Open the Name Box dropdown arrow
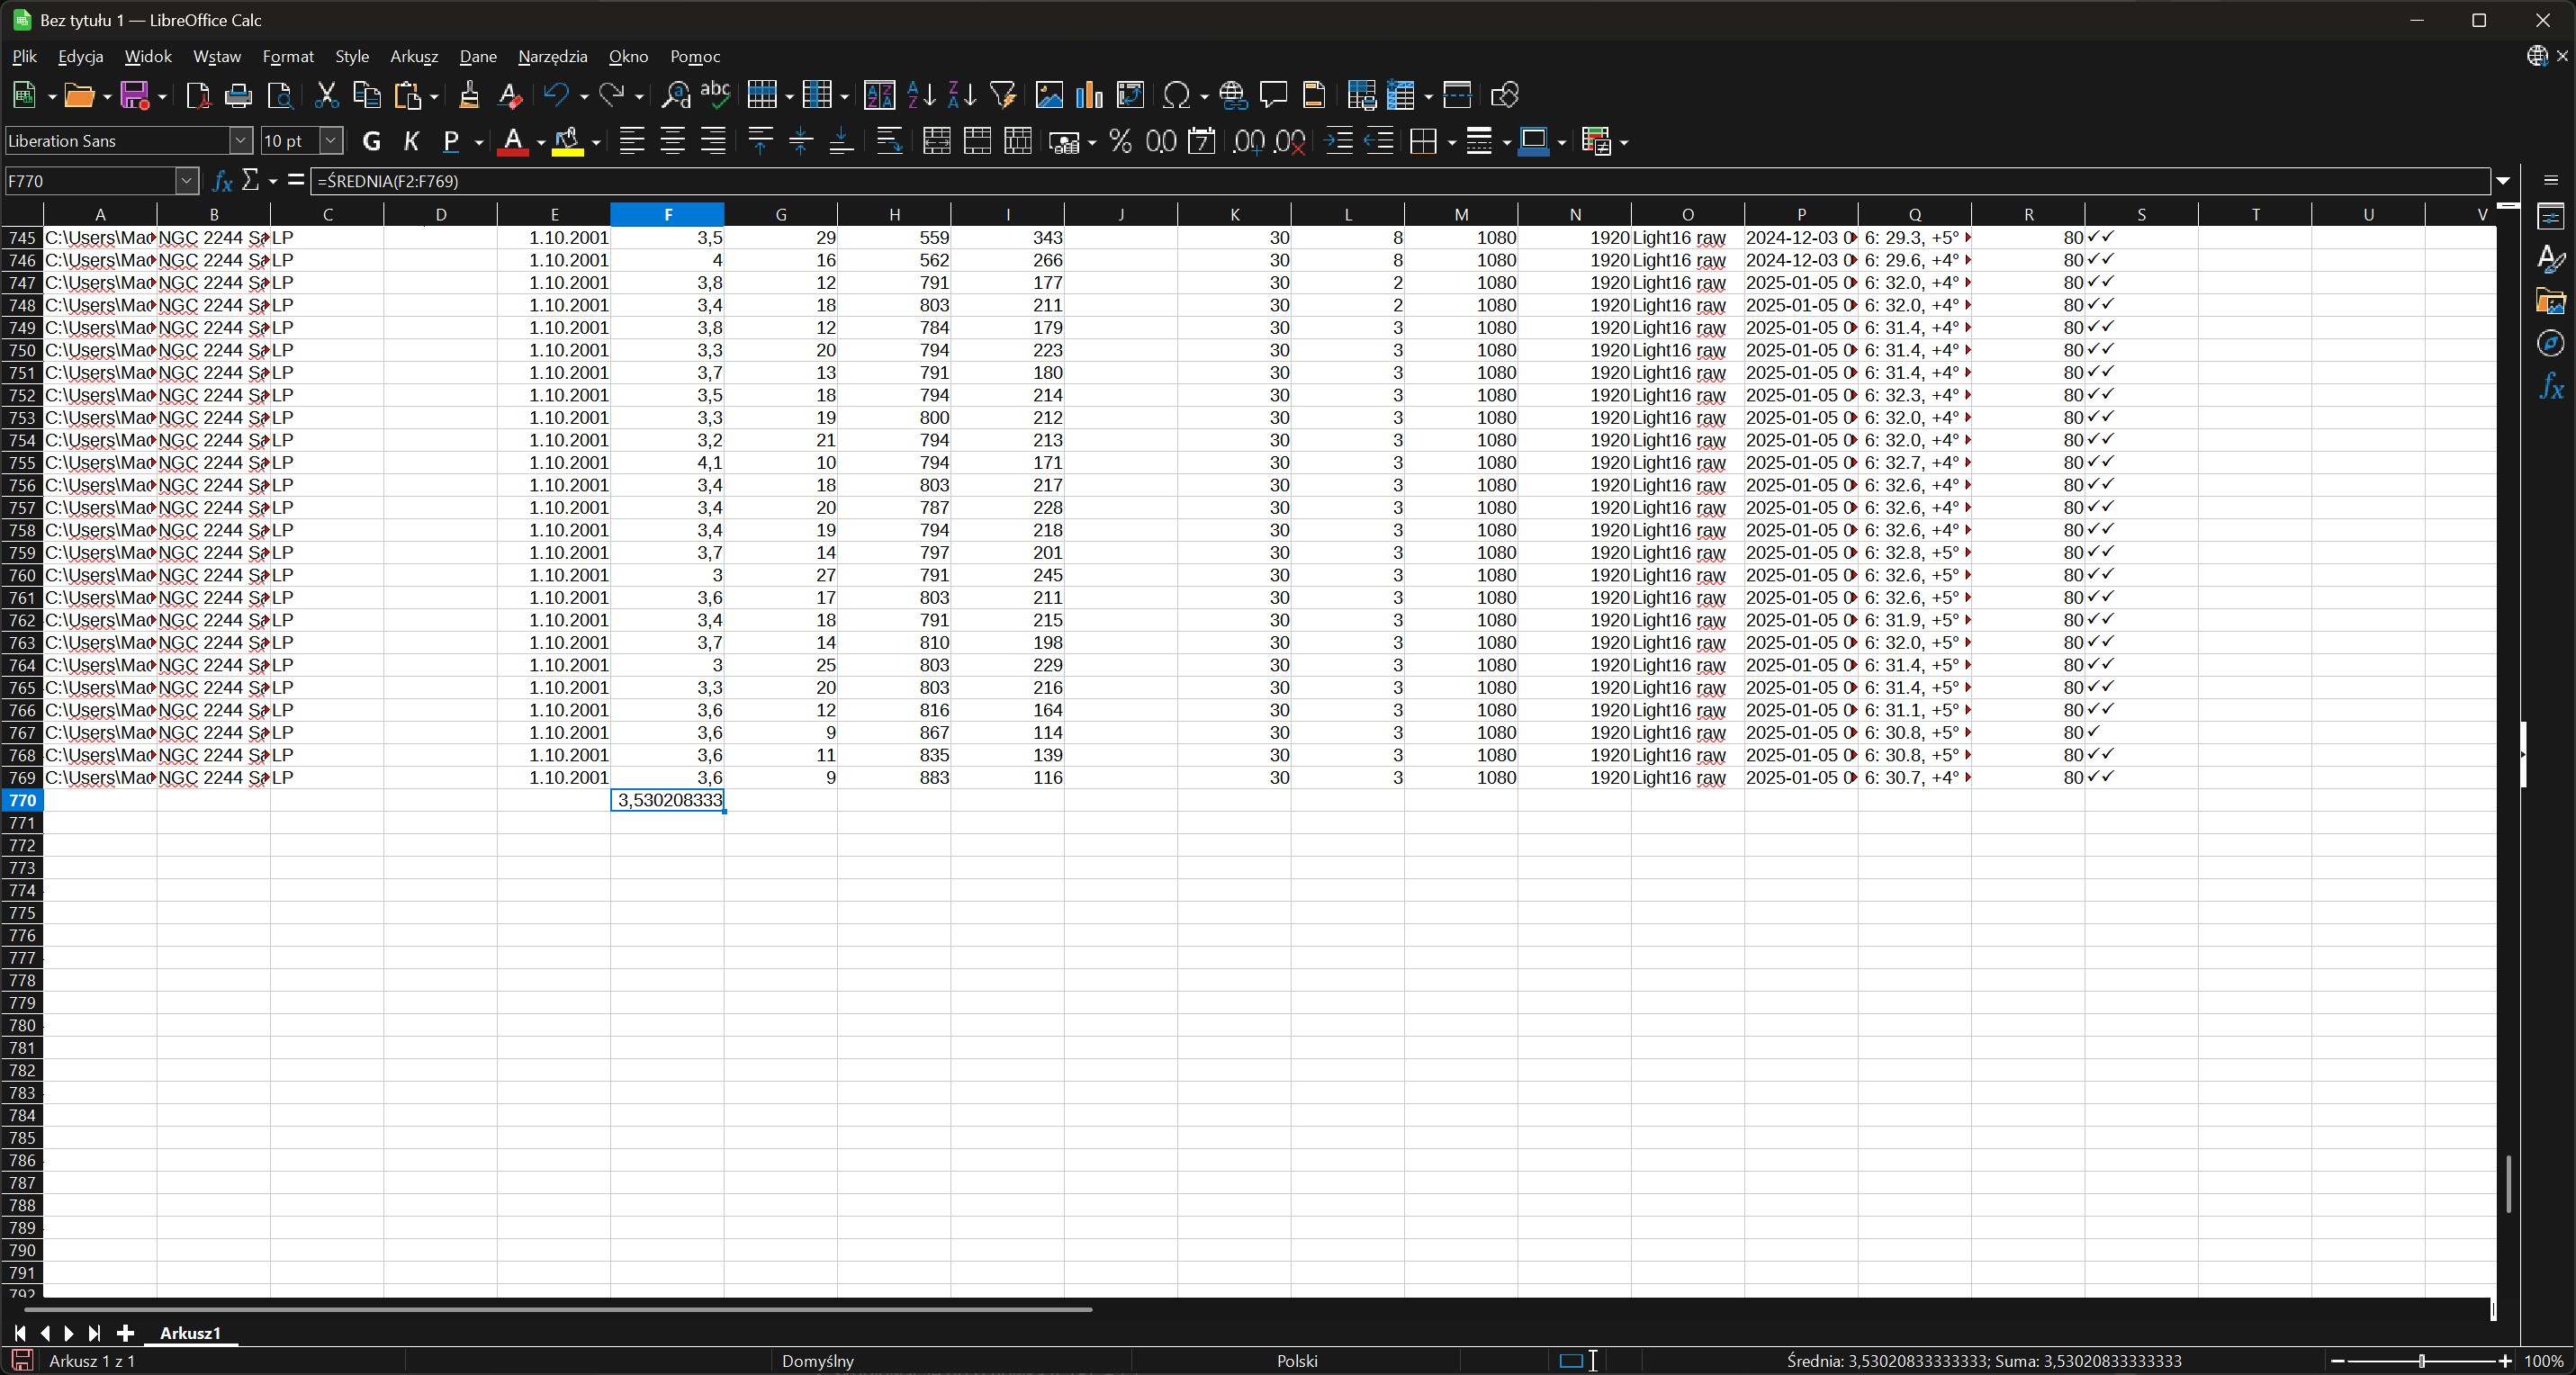 pos(187,181)
